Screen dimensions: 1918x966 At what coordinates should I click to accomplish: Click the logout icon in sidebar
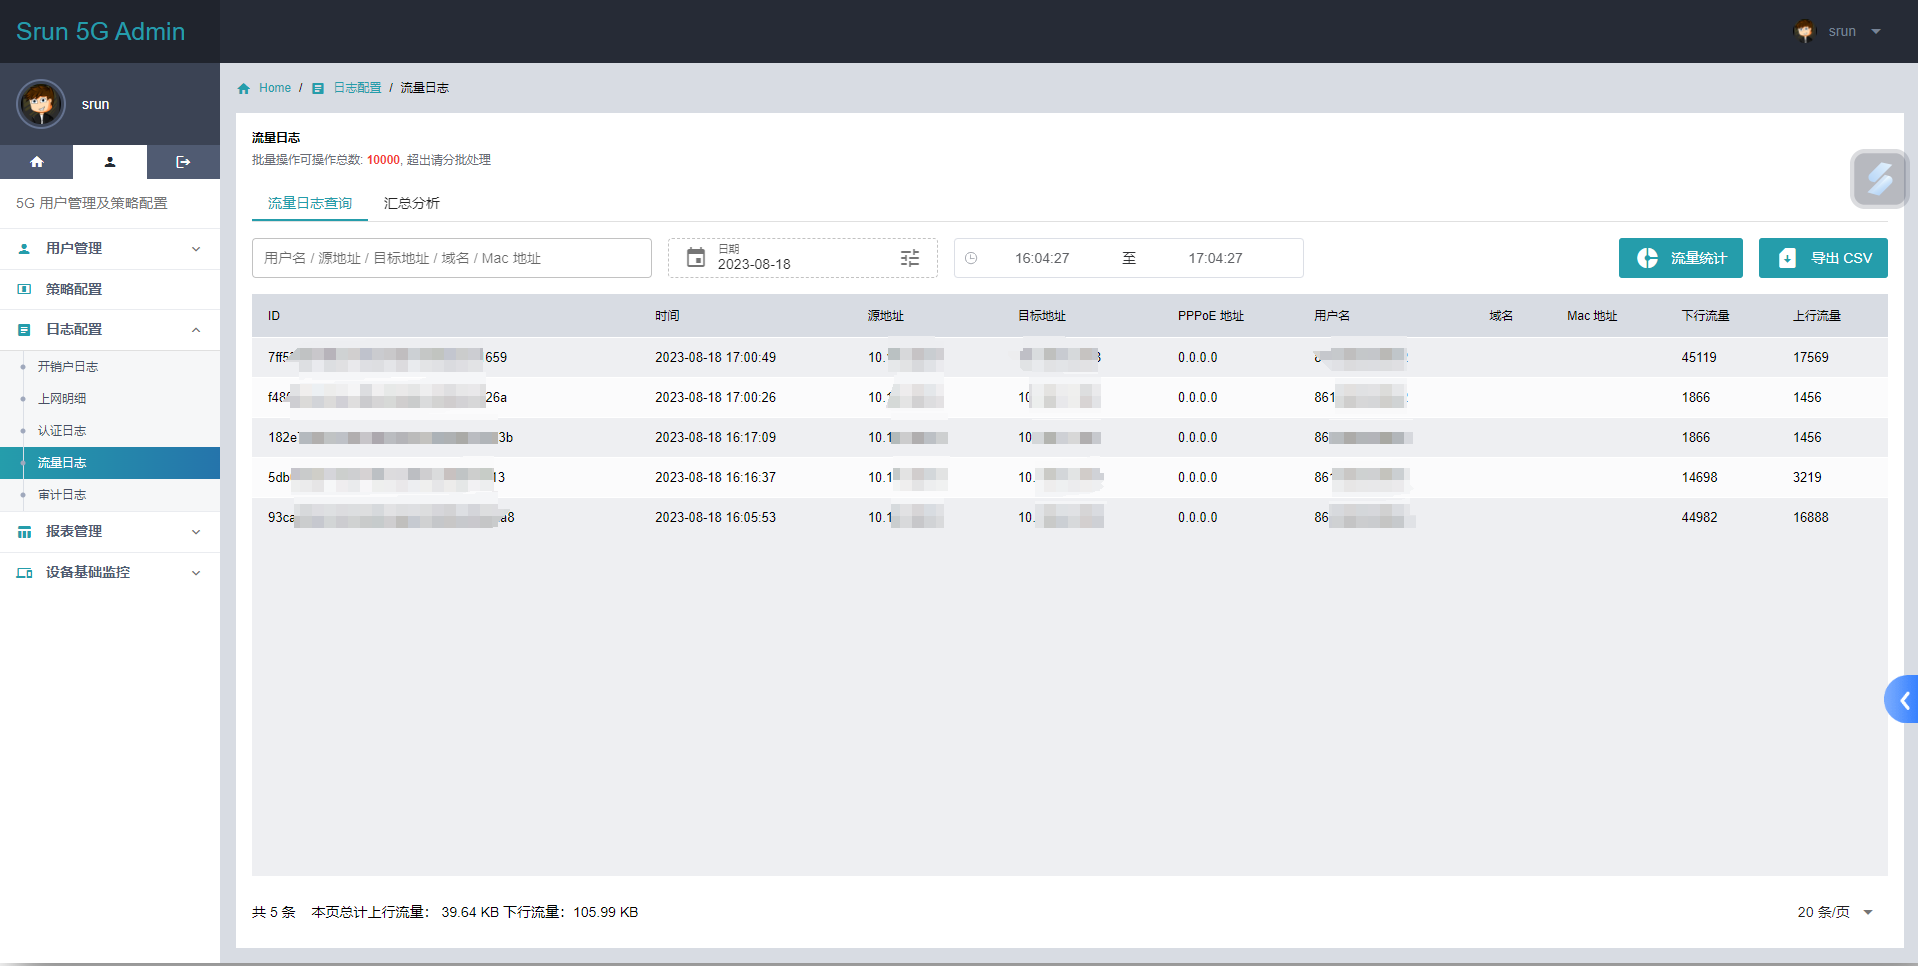[x=183, y=162]
